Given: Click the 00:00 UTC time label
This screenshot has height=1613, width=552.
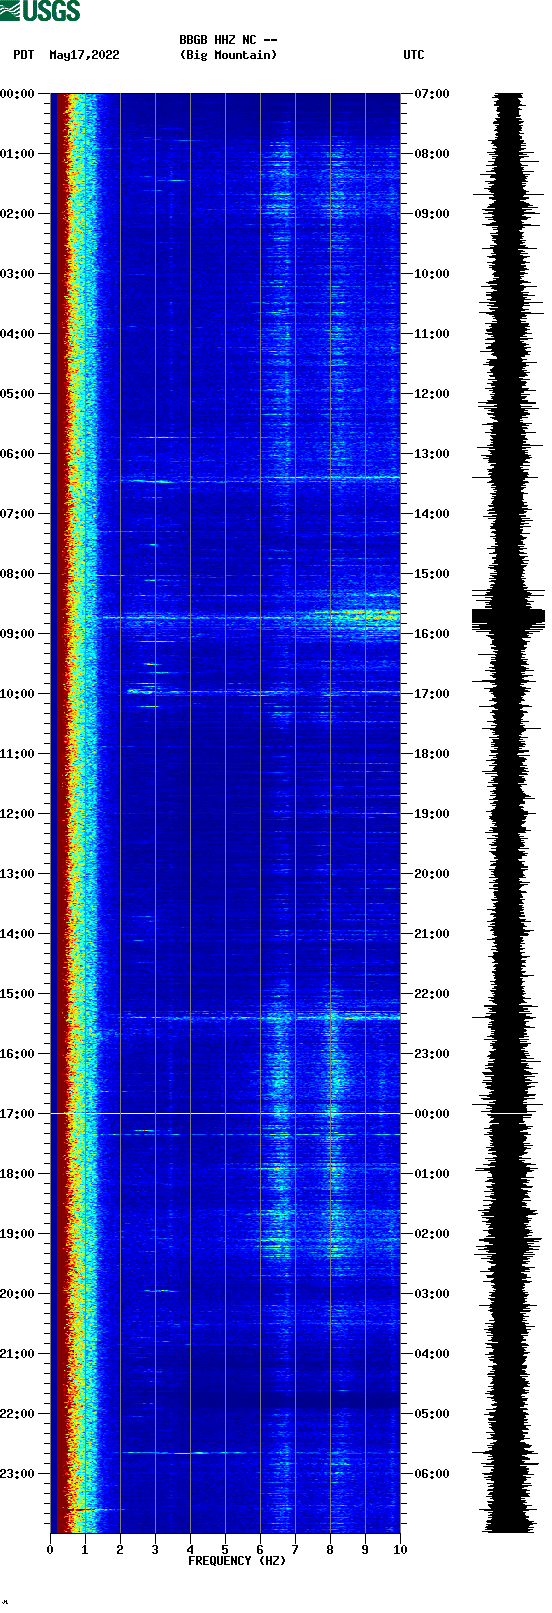Looking at the screenshot, I should tap(432, 1114).
